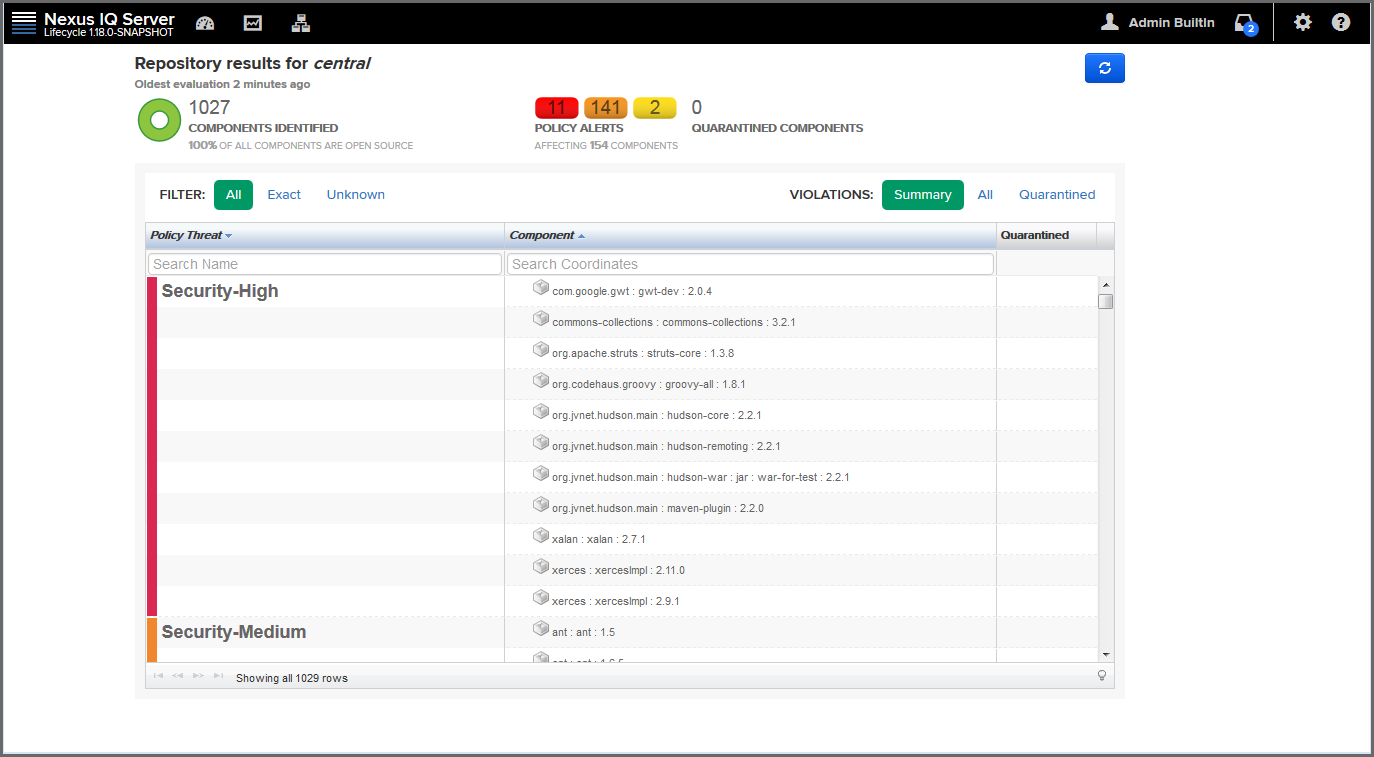
Task: Select the Summary violations view
Action: pos(922,195)
